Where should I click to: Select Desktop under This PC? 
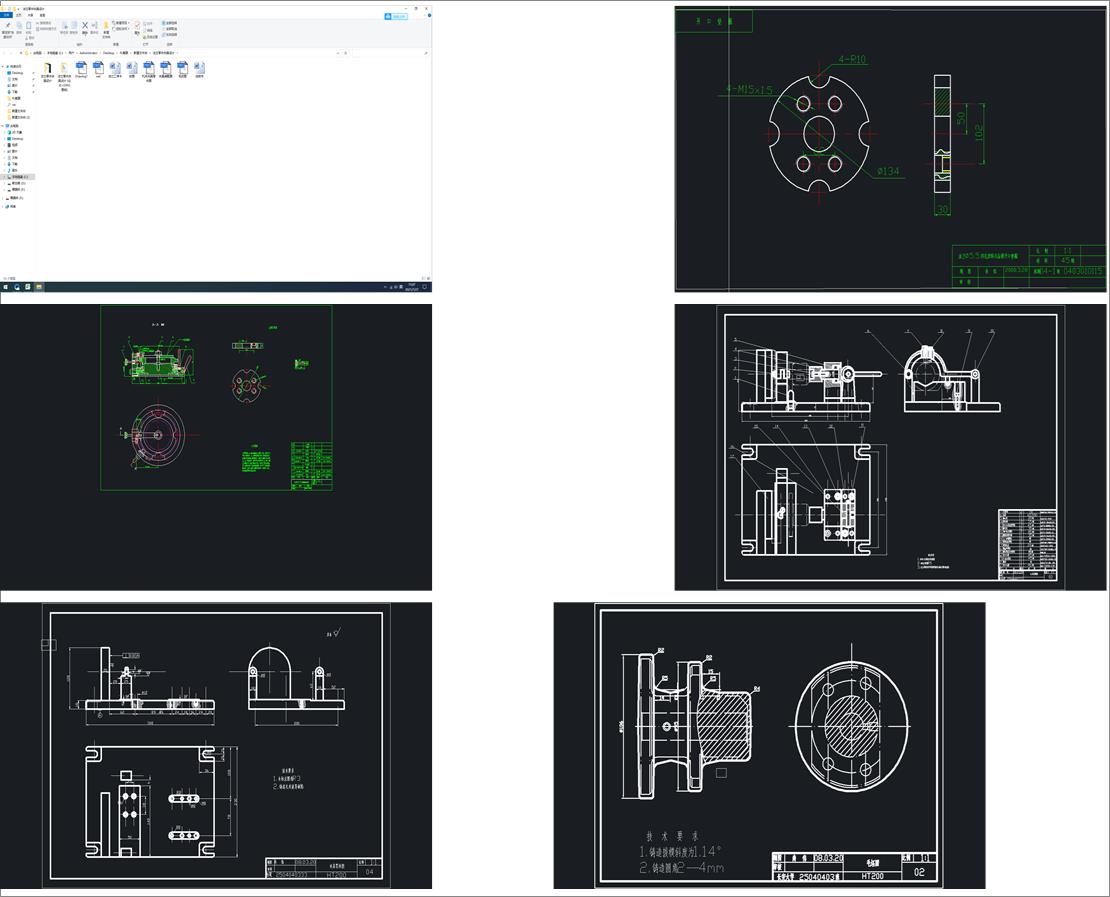pos(15,139)
